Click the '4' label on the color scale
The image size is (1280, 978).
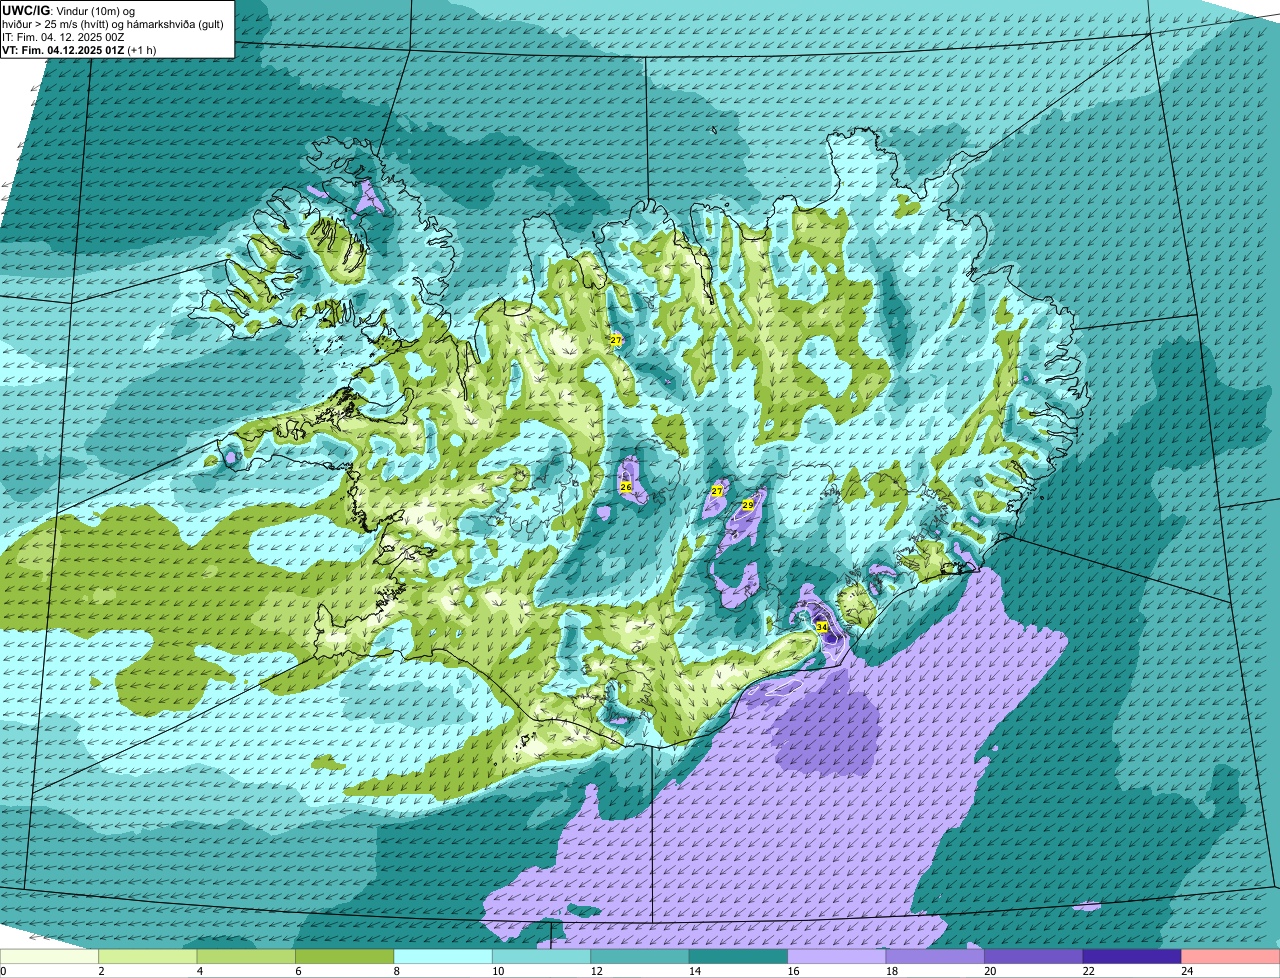point(200,971)
